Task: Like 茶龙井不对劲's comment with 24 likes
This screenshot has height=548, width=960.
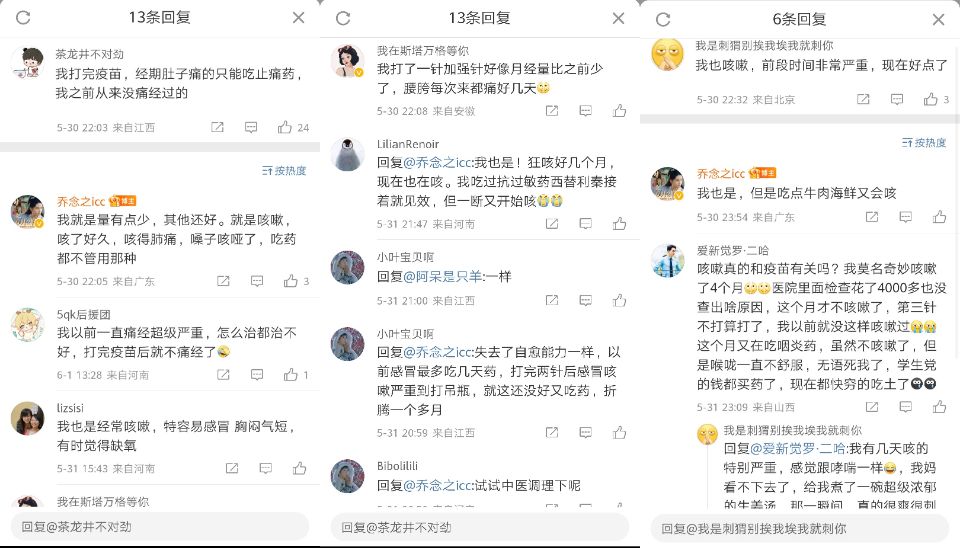Action: 285,127
